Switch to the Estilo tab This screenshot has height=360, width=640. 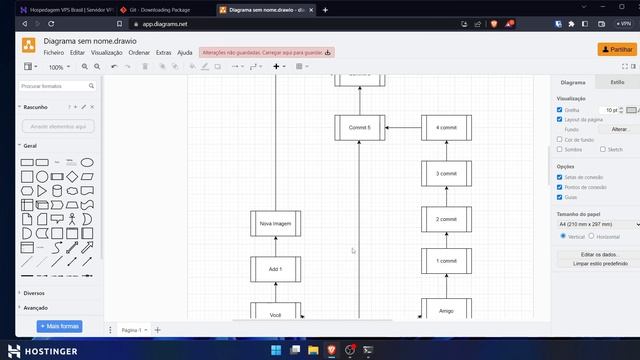pyautogui.click(x=617, y=82)
